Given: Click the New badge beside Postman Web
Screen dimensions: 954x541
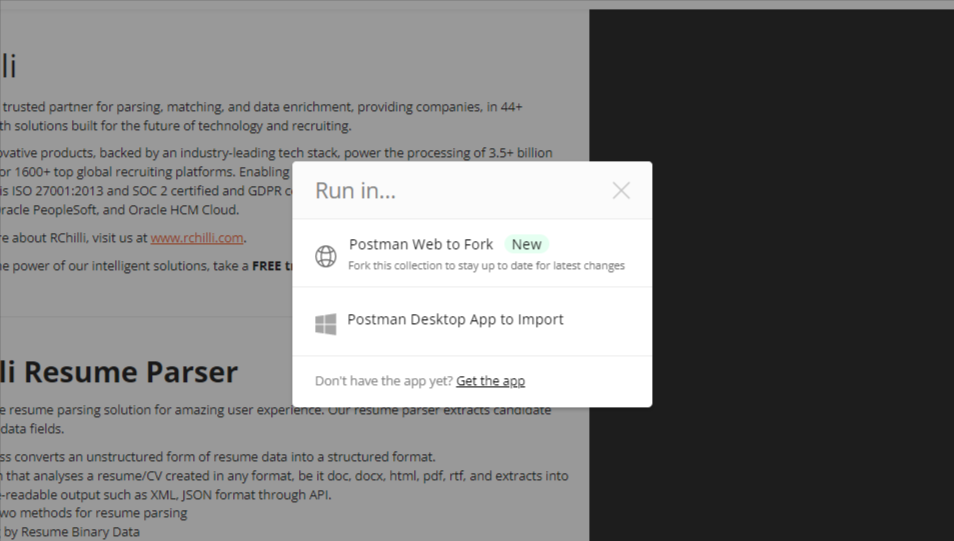Looking at the screenshot, I should pos(526,244).
